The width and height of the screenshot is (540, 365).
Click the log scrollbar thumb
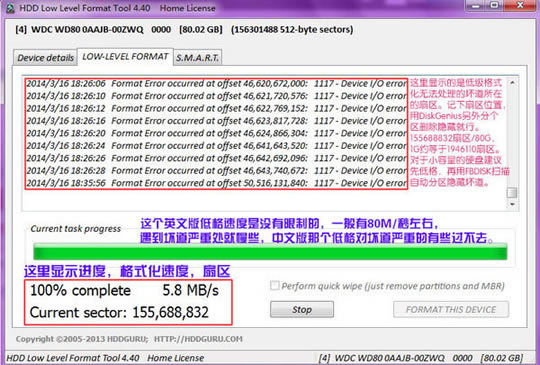(x=512, y=192)
